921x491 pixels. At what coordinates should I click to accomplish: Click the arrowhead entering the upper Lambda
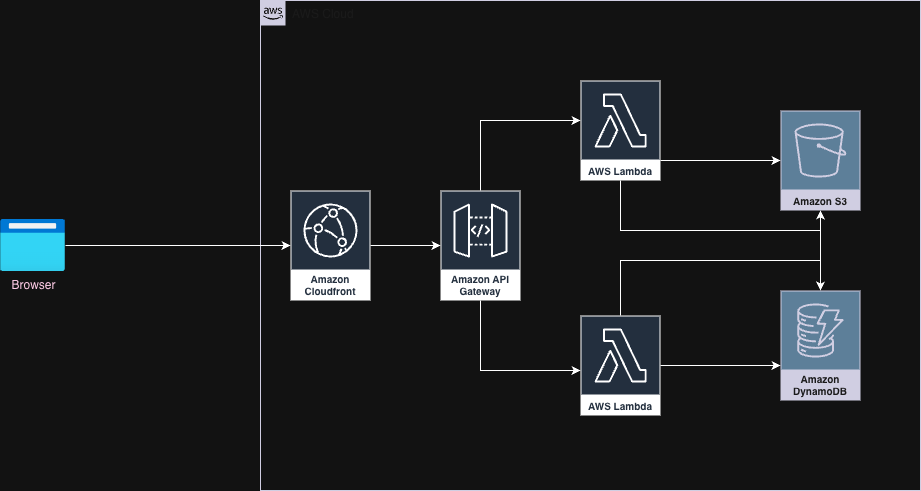click(575, 120)
